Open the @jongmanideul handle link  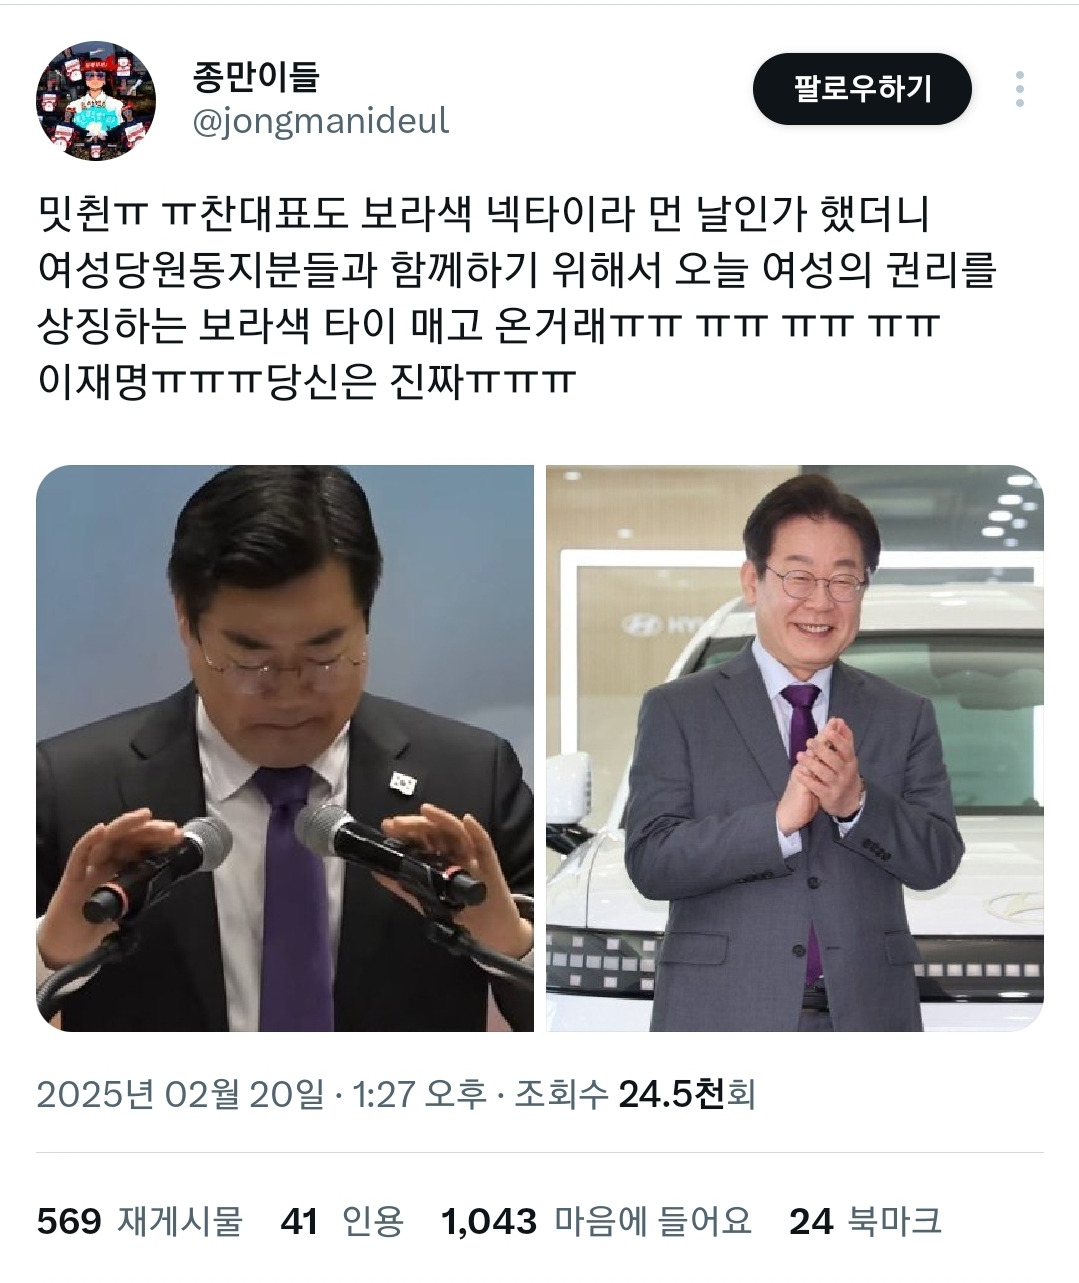(320, 122)
